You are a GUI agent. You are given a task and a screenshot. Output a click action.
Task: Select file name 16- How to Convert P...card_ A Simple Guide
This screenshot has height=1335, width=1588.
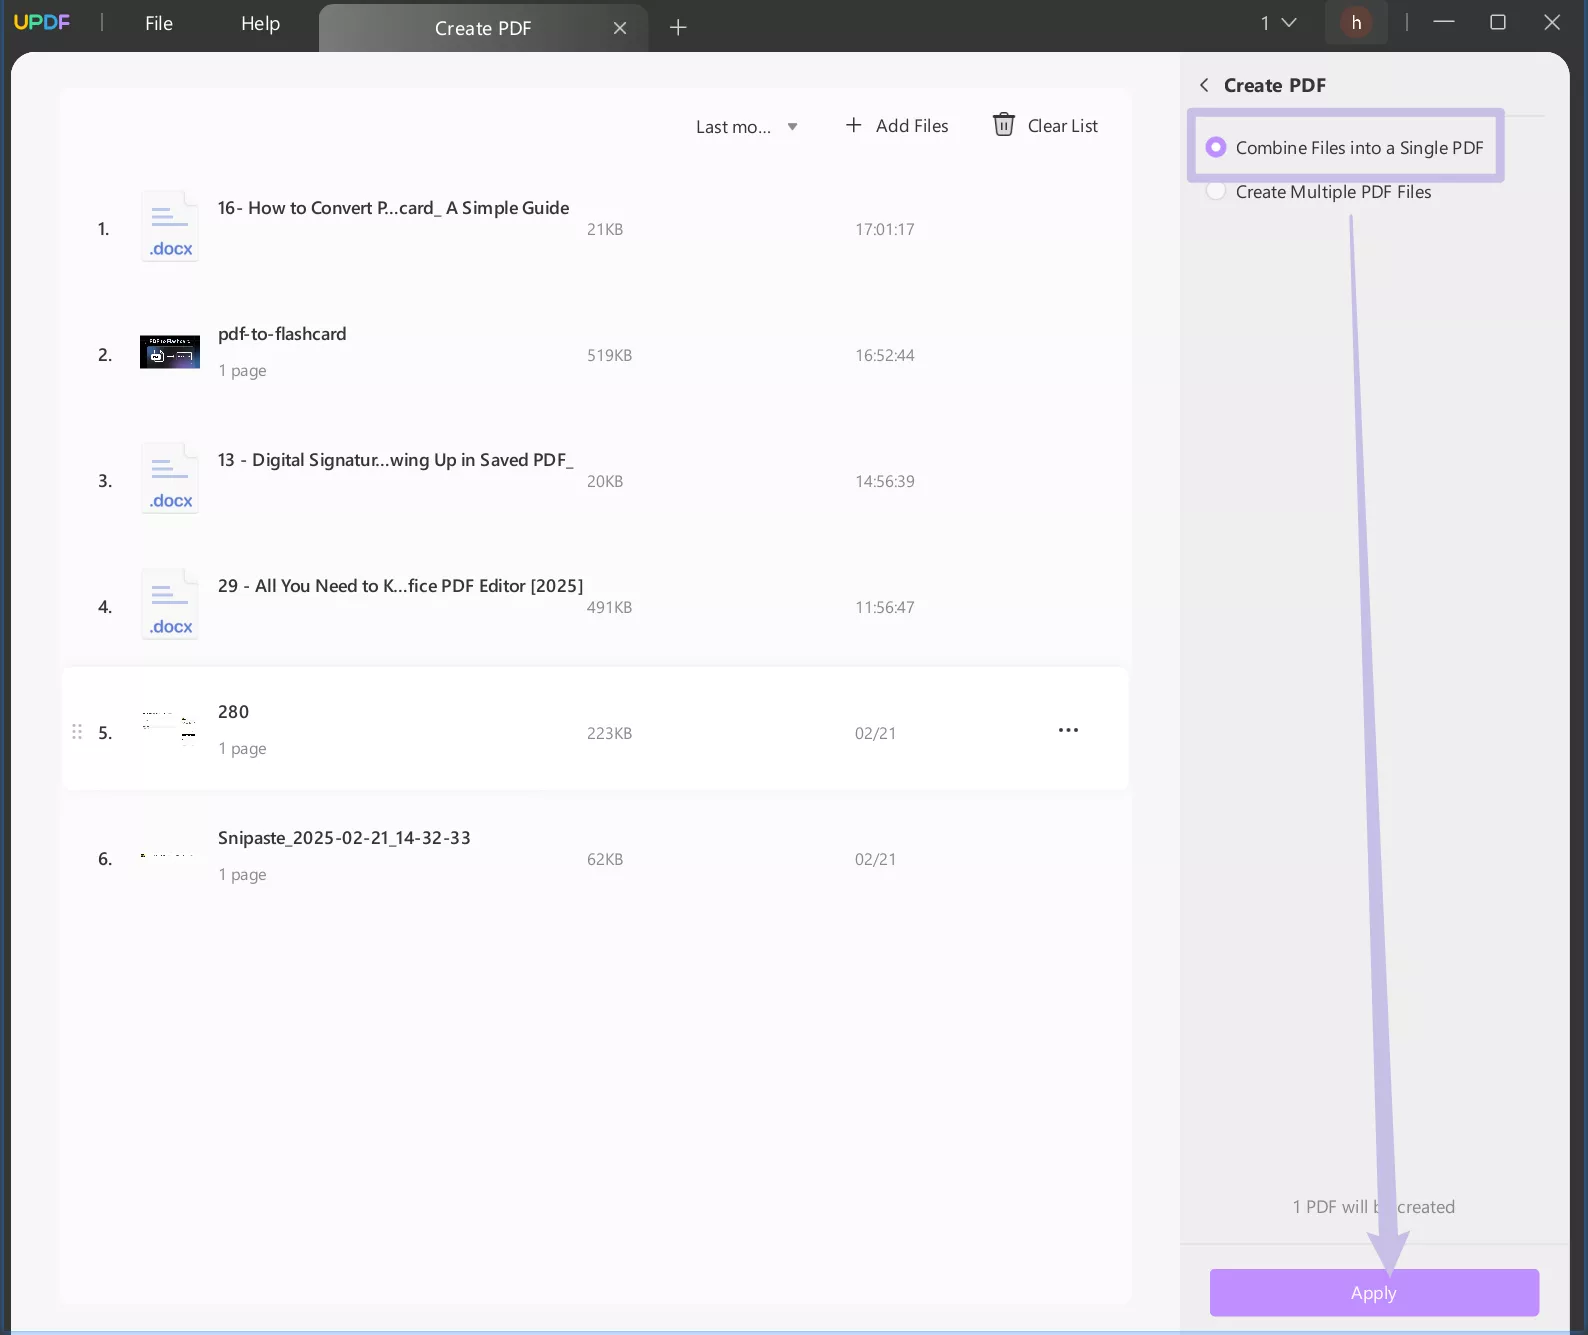pos(393,207)
